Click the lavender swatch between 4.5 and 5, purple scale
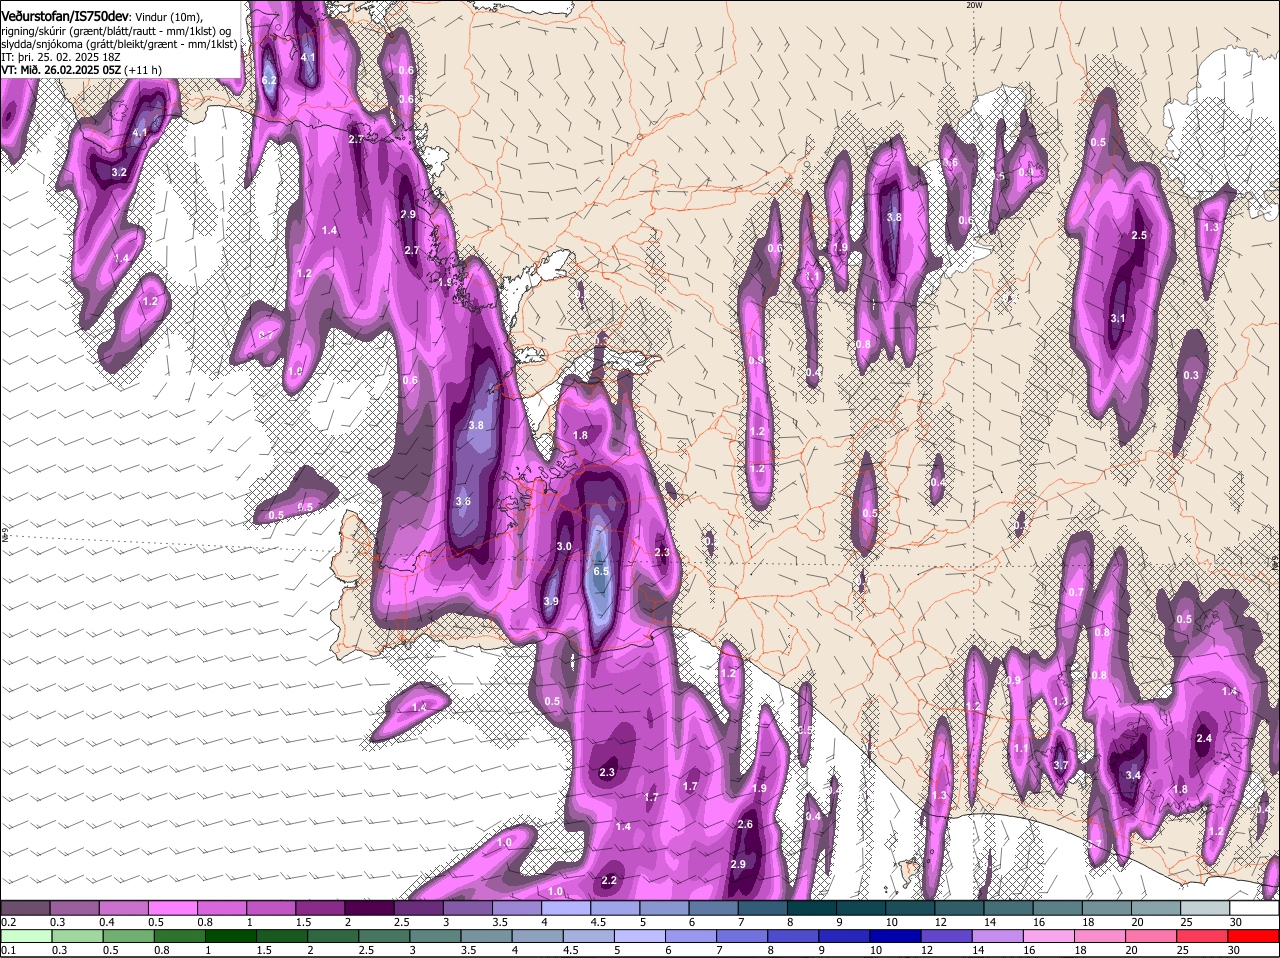 pos(617,908)
